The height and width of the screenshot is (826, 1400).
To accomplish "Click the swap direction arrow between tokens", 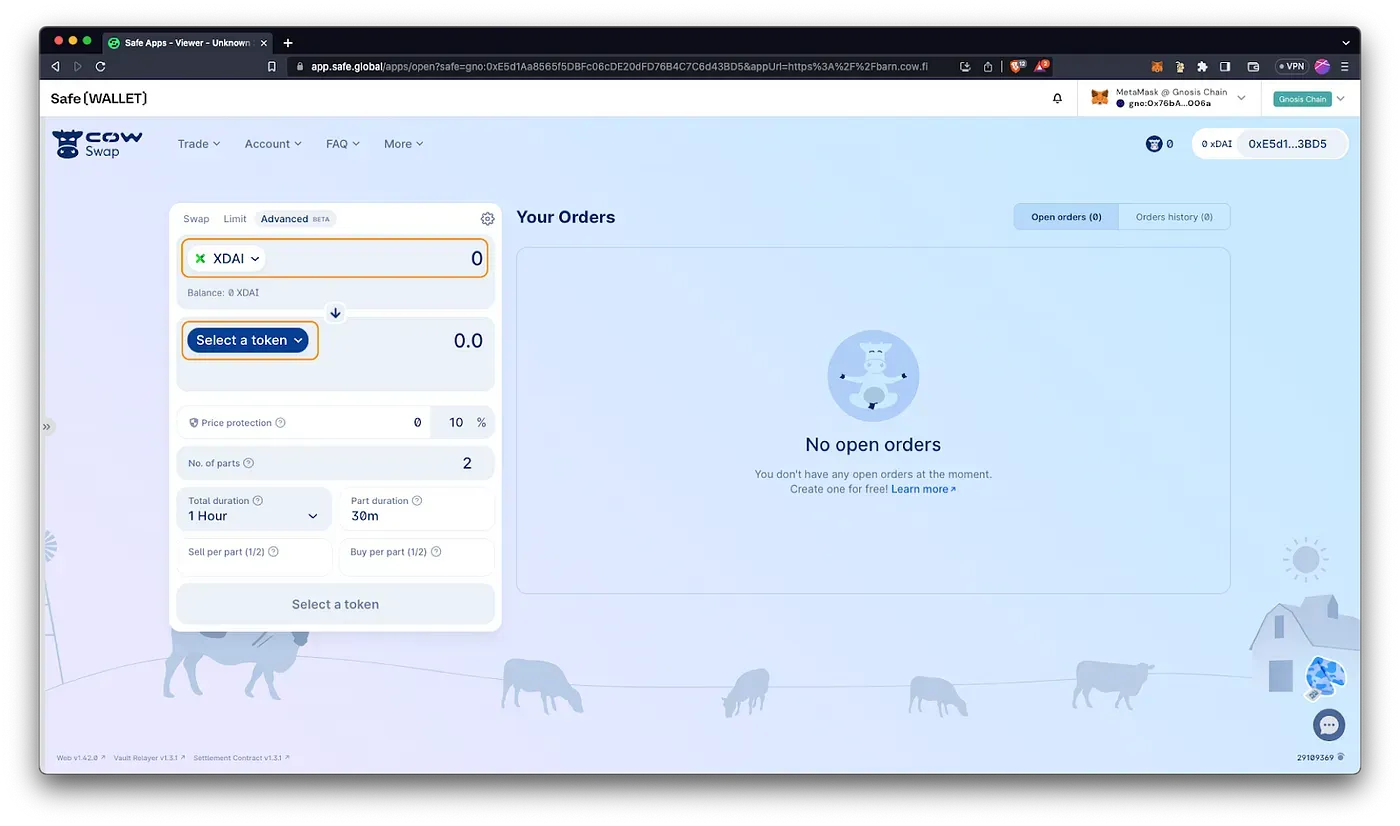I will click(x=336, y=313).
